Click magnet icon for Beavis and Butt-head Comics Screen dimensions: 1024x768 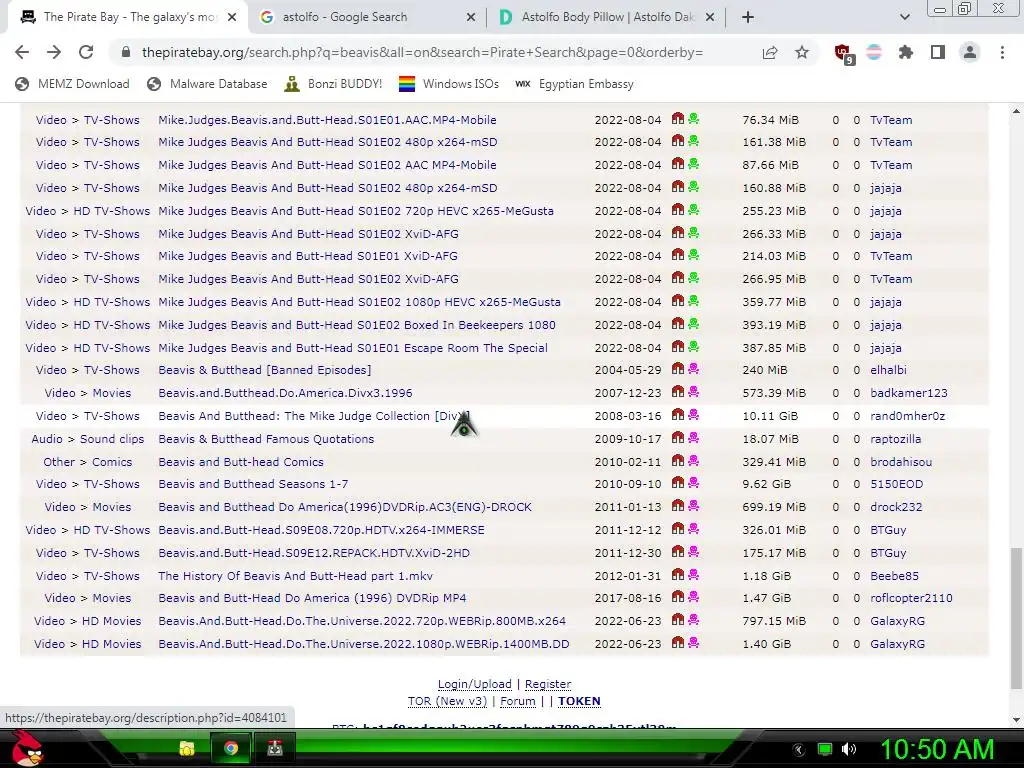pos(678,461)
